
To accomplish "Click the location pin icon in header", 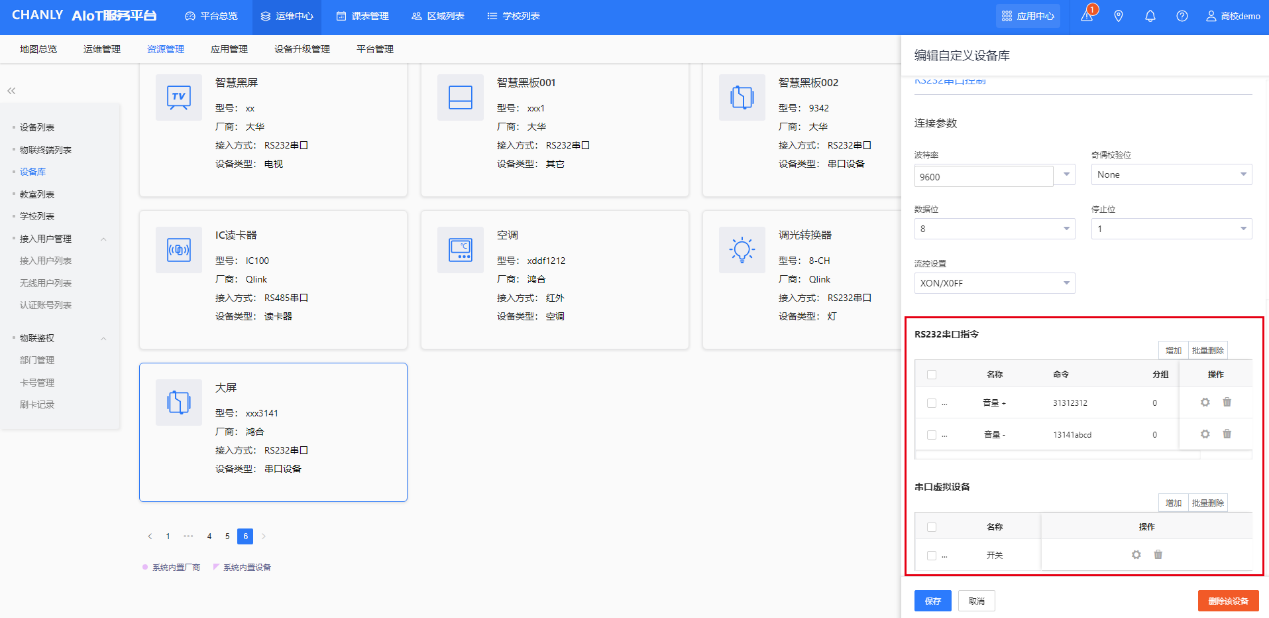I will point(1118,16).
